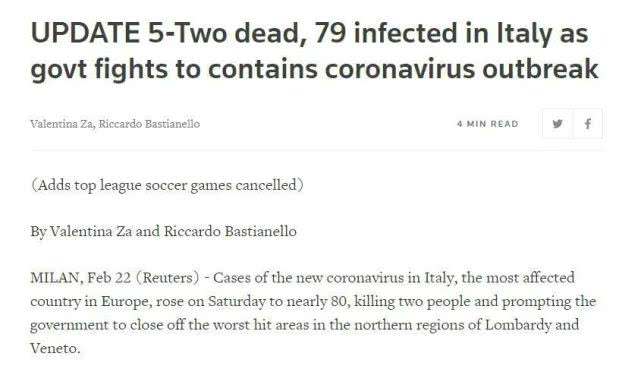Click the 'MILAN, Feb 22' dateline
Screen dimensions: 641x369
pyautogui.click(x=81, y=278)
